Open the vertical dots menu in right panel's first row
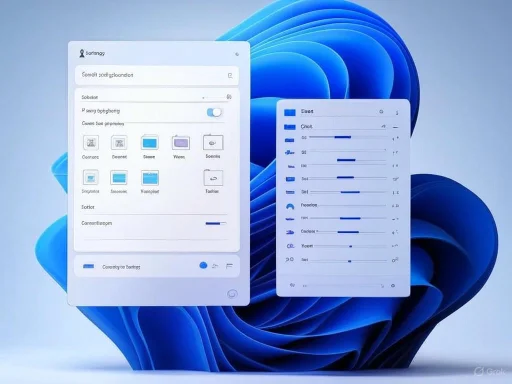Image resolution: width=512 pixels, height=384 pixels. click(397, 113)
